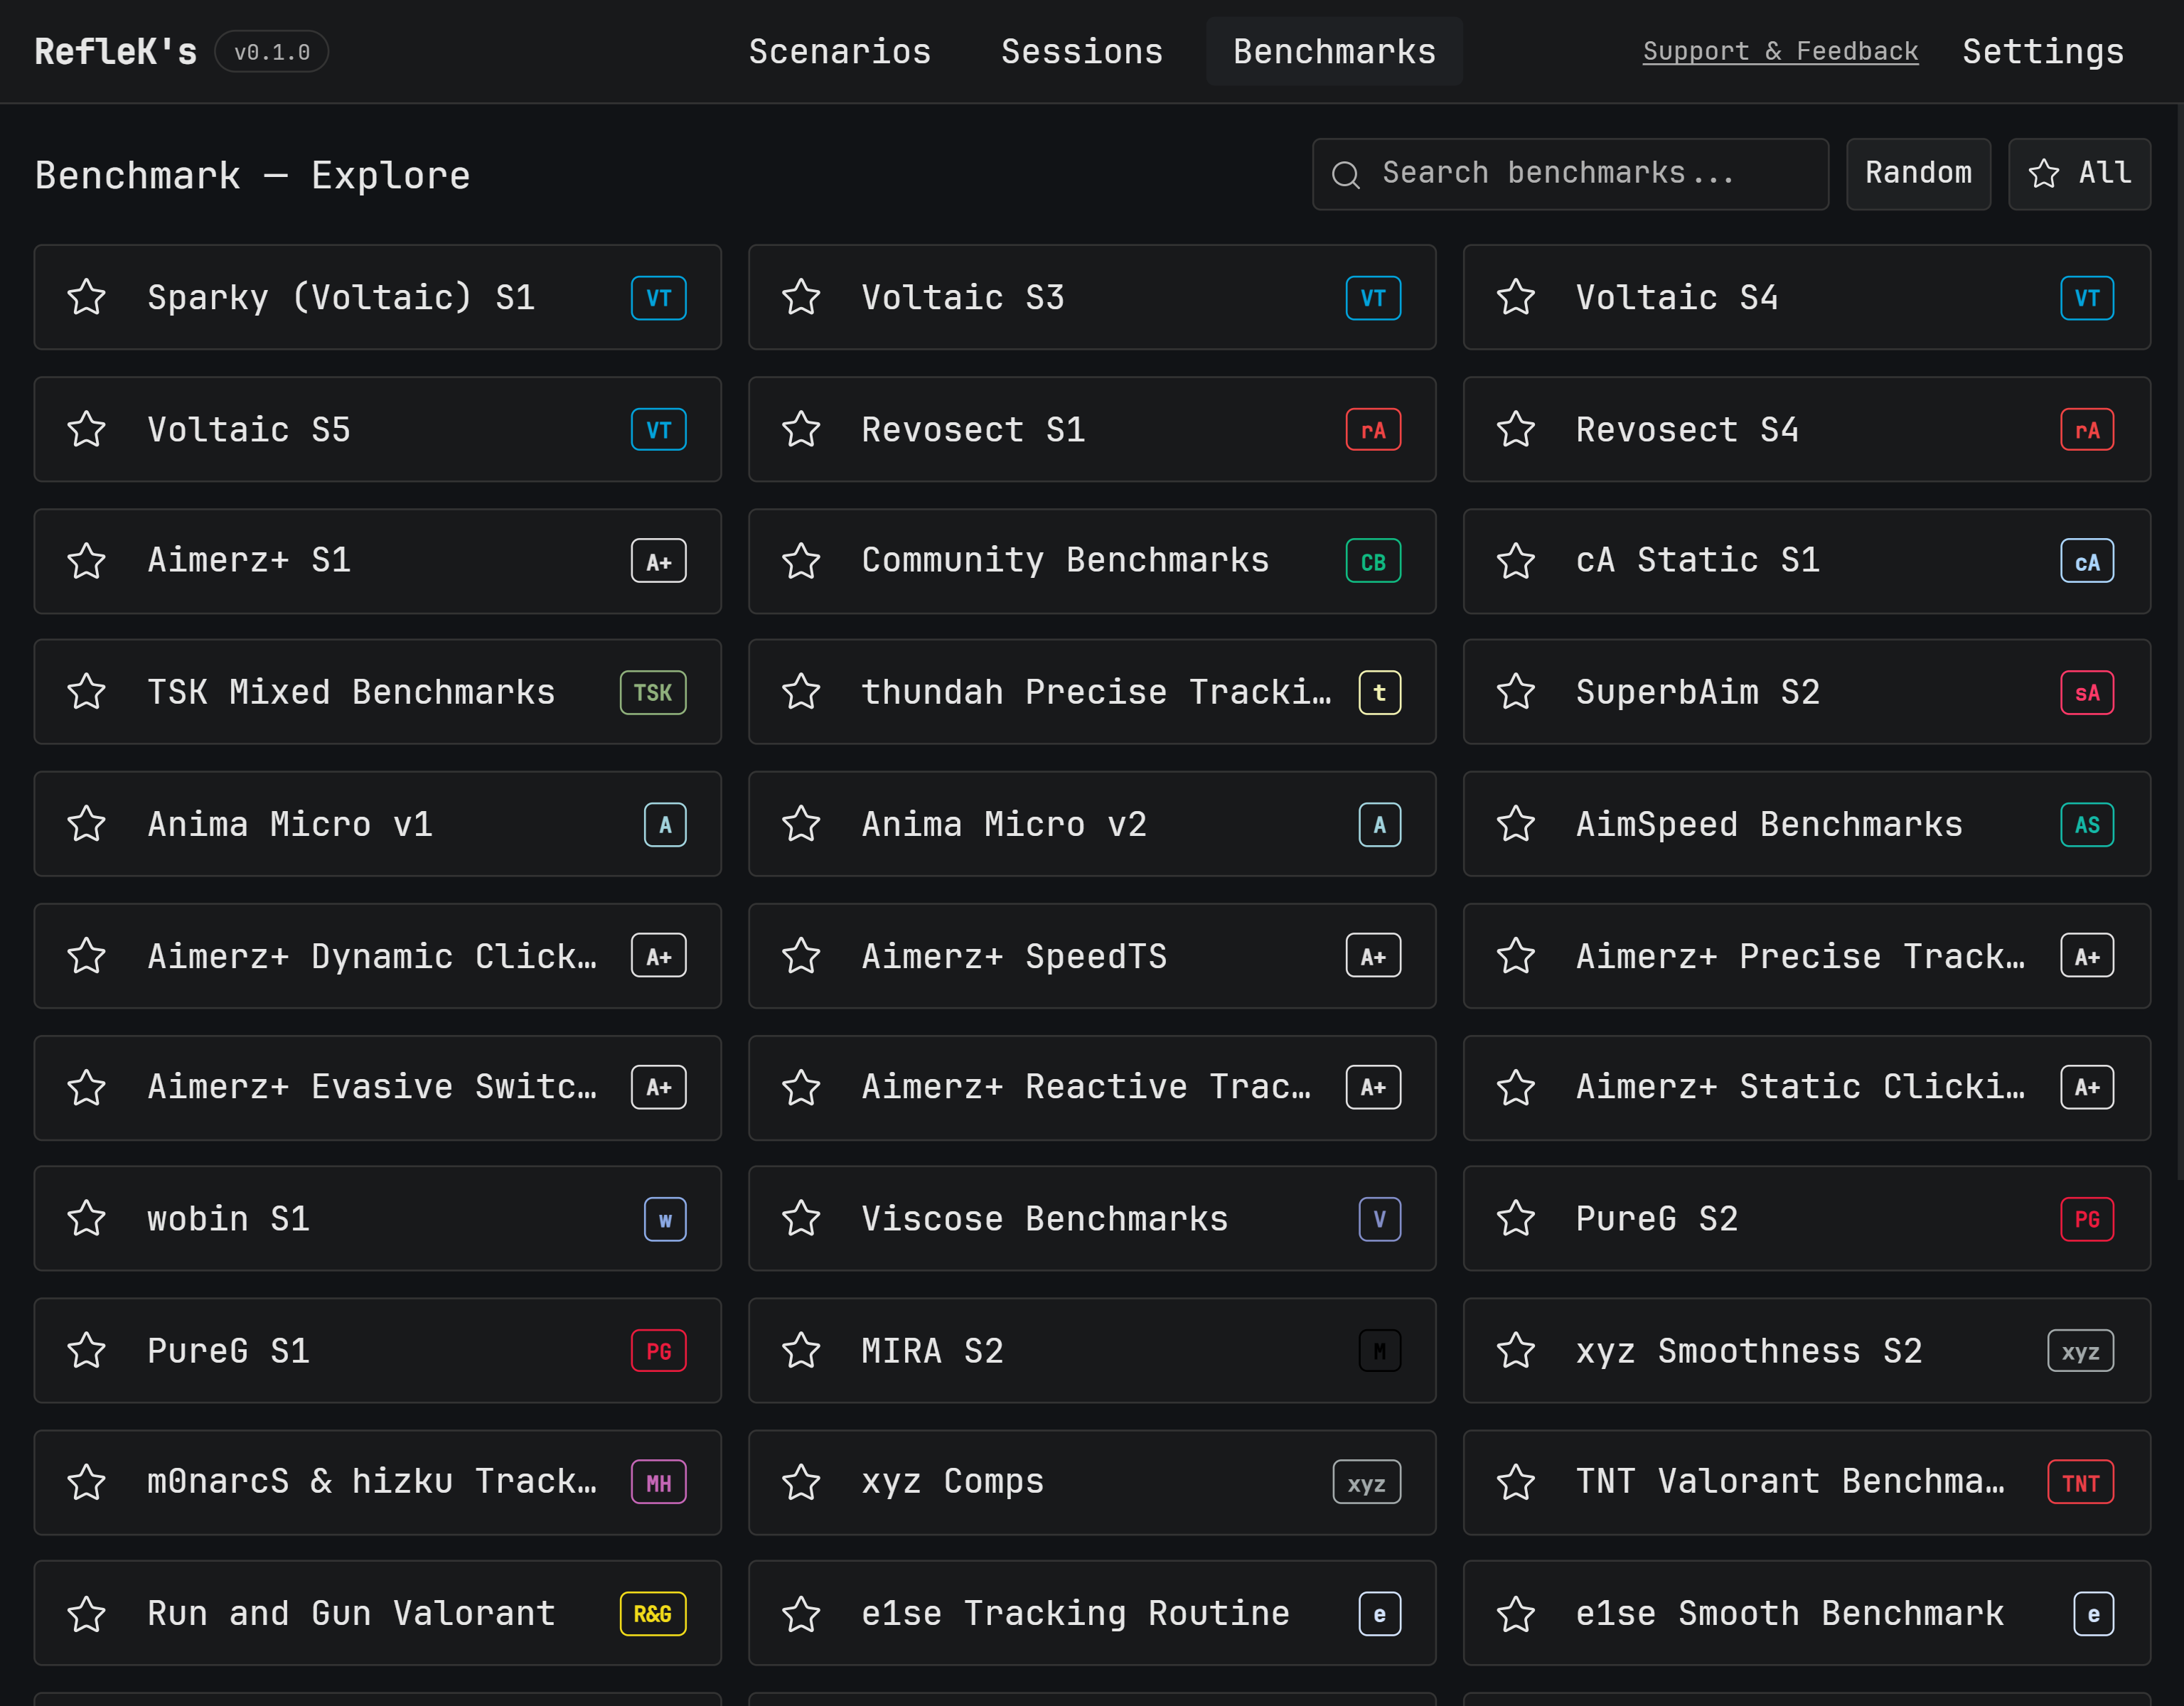Screen dimensions: 2184x1706
Task: Click the TSK badge on TSK Mixed Benchmarks
Action: pyautogui.click(x=652, y=693)
